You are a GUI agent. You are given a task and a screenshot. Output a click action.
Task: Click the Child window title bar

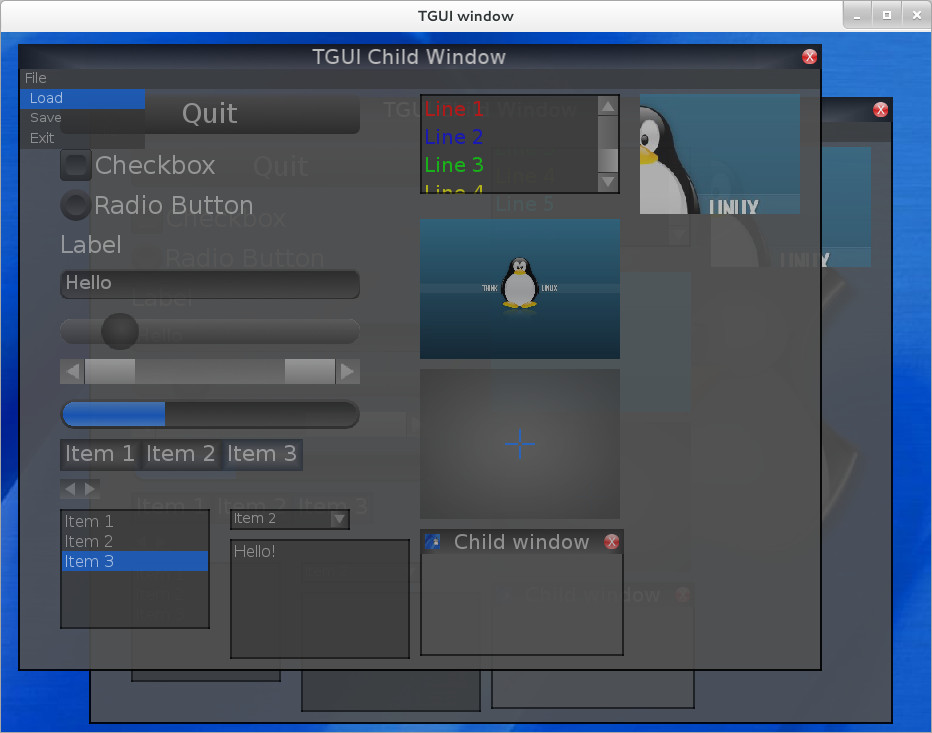pyautogui.click(x=521, y=542)
